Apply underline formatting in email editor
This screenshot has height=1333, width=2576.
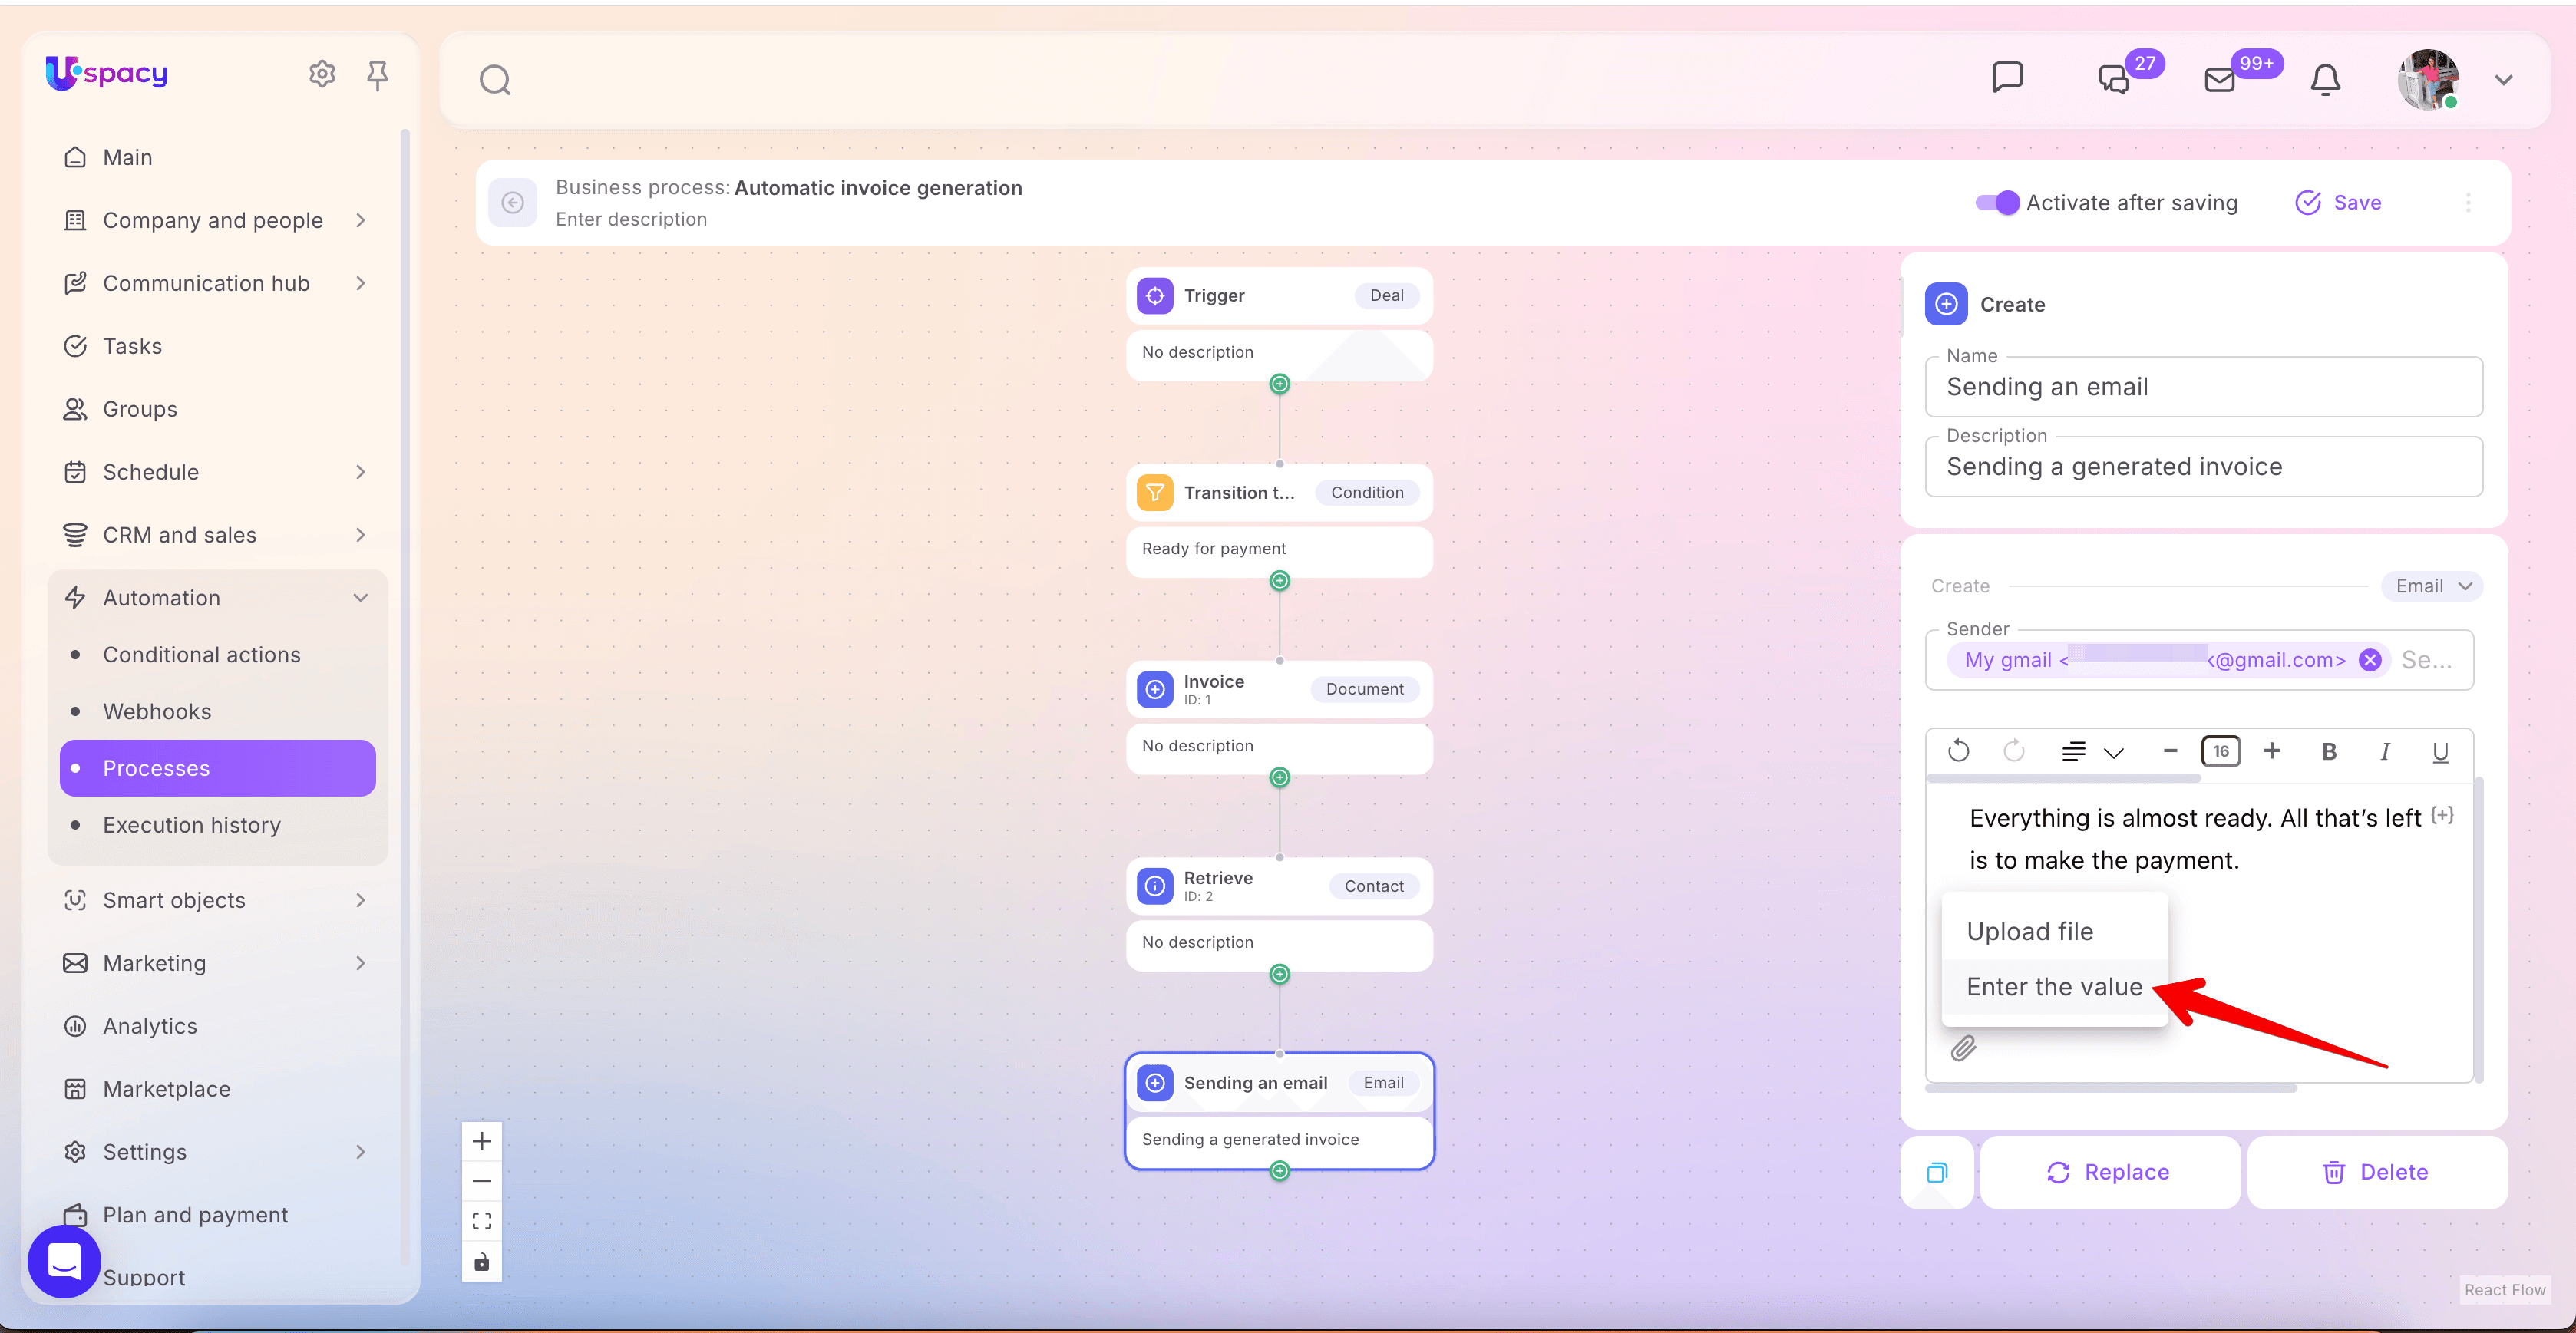[2440, 752]
